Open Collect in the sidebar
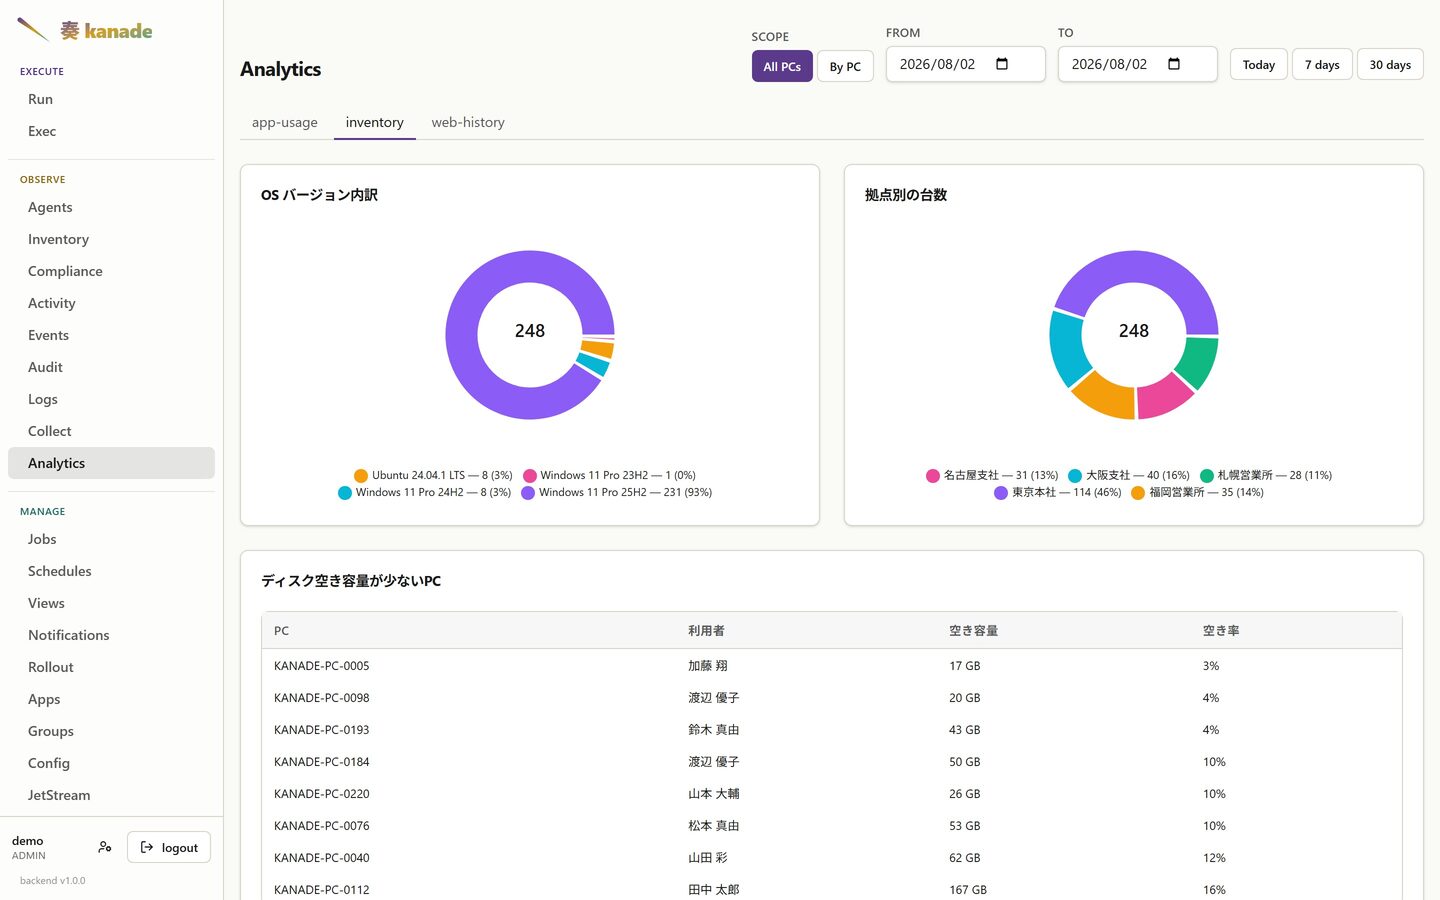Image resolution: width=1440 pixels, height=900 pixels. 111,431
